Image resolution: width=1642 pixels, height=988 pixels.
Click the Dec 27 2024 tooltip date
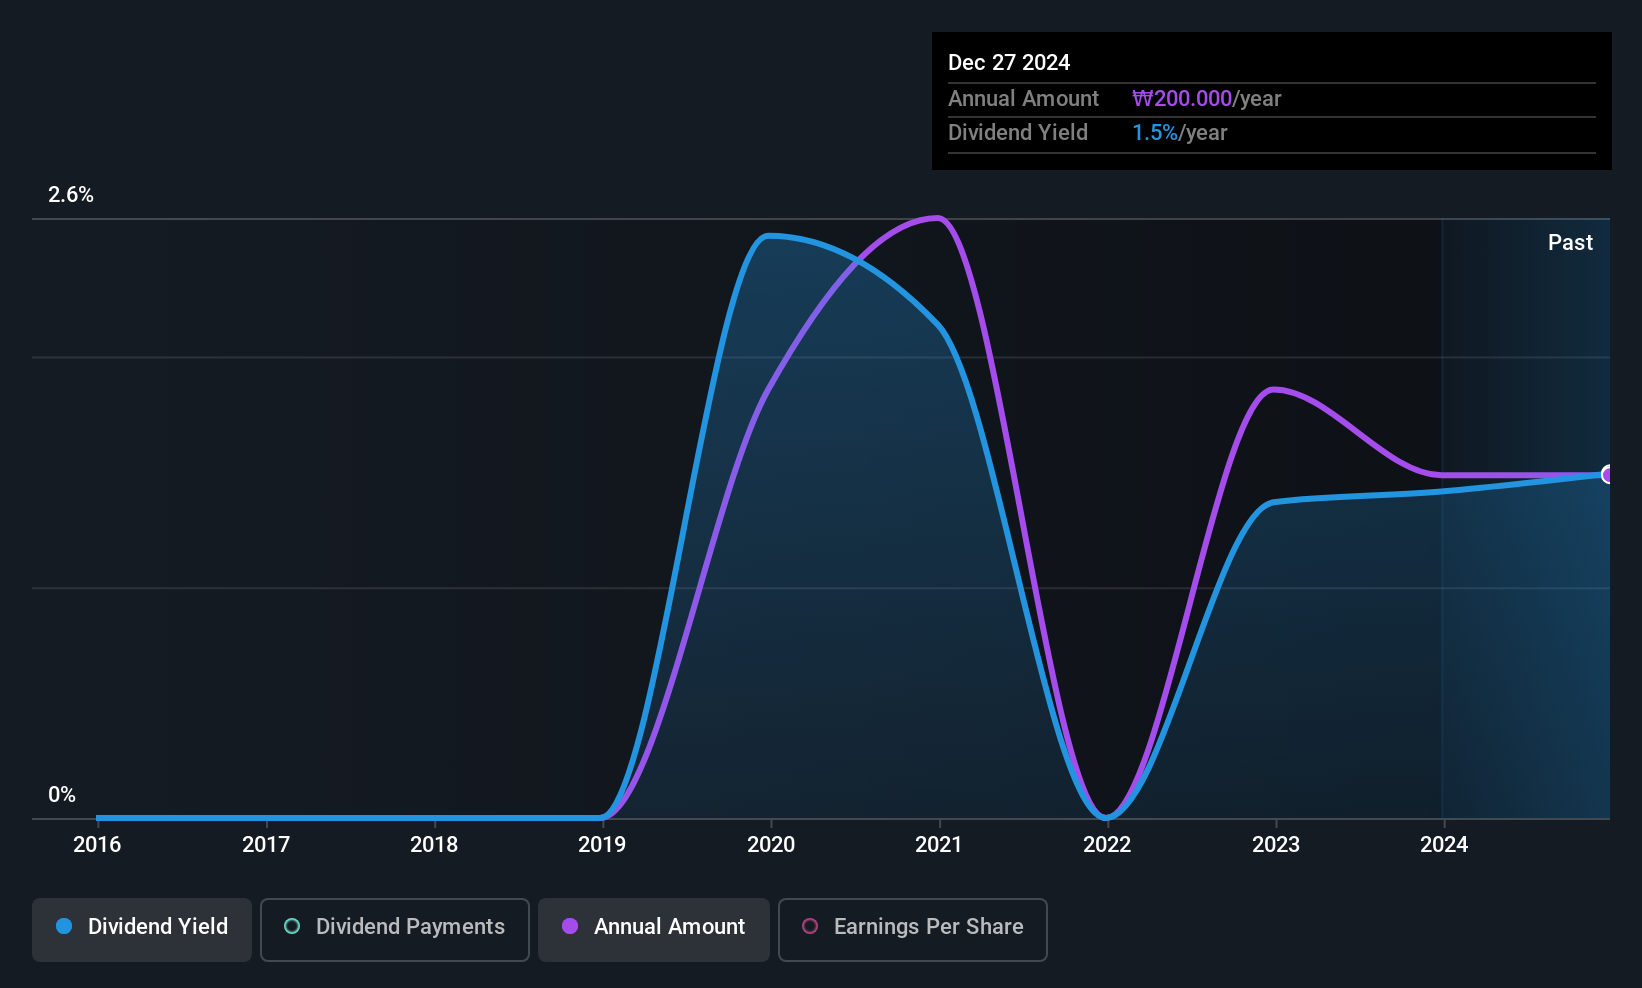[1009, 63]
